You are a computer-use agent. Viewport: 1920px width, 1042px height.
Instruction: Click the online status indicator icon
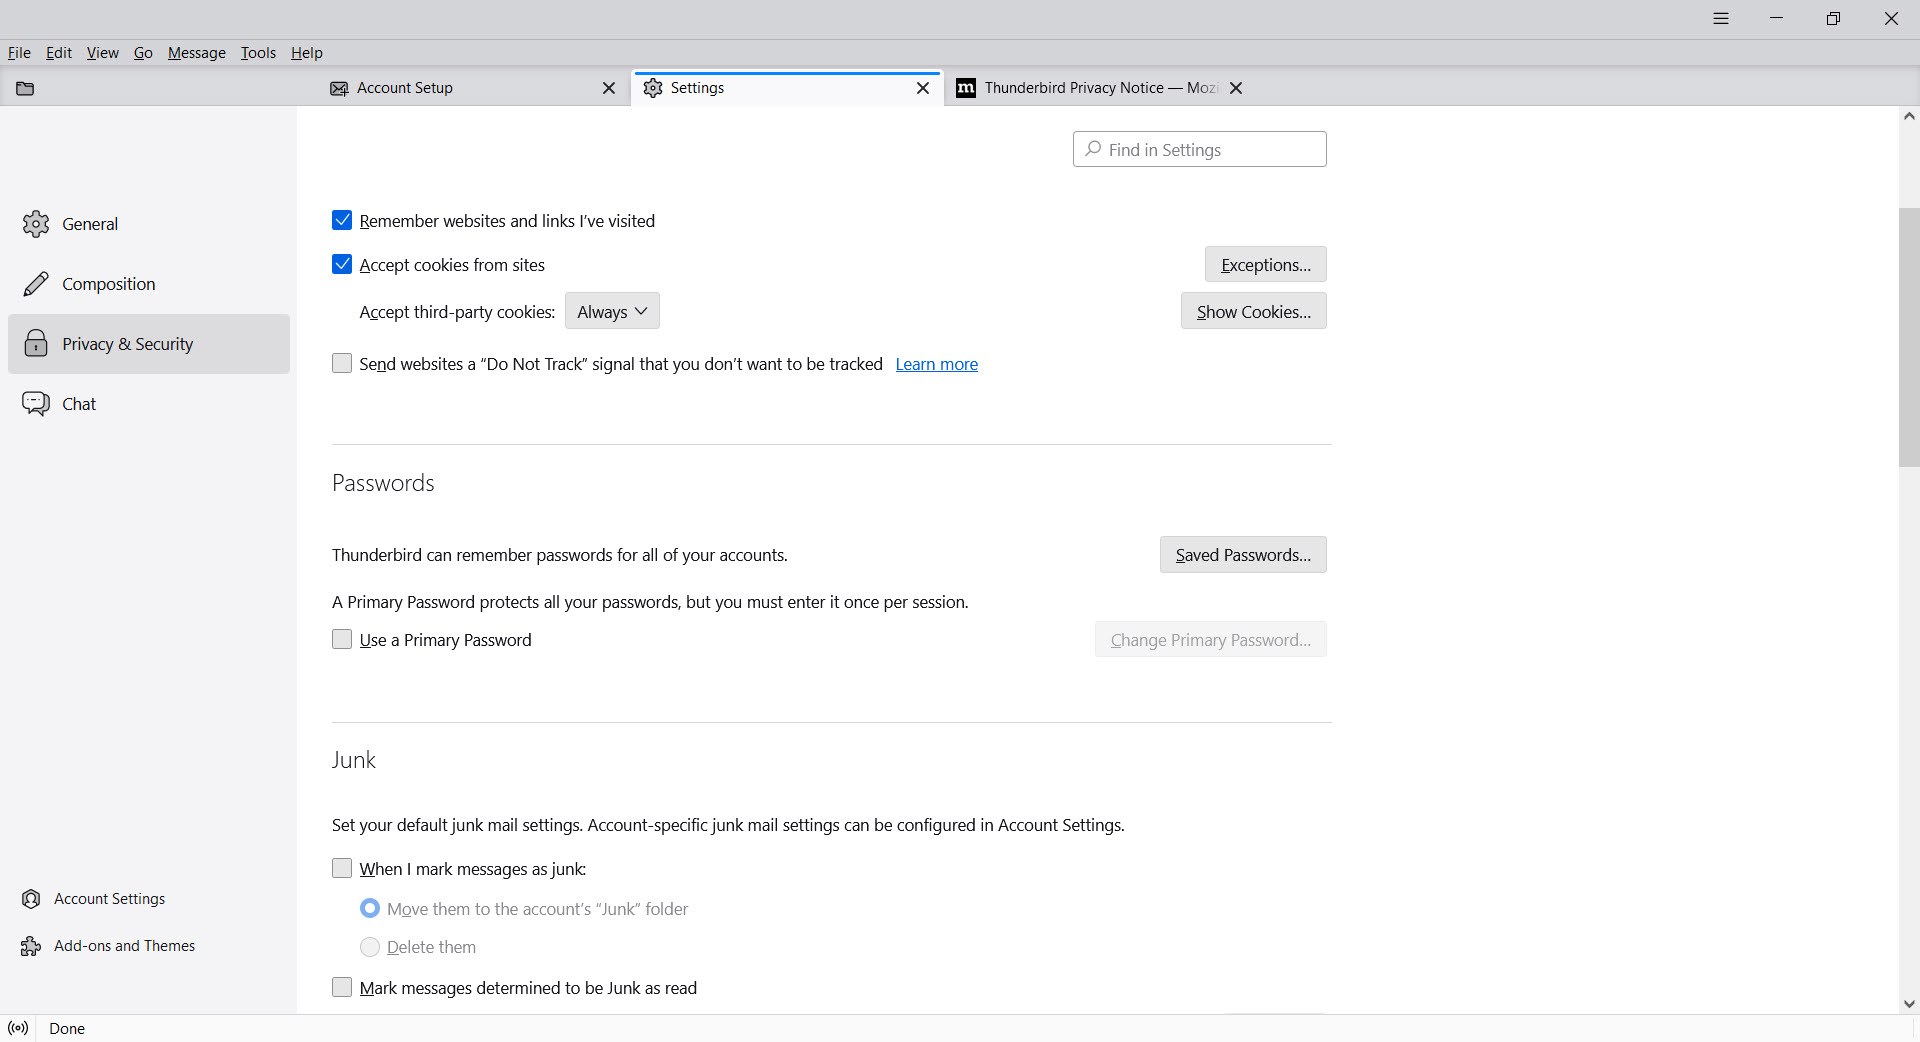18,1028
